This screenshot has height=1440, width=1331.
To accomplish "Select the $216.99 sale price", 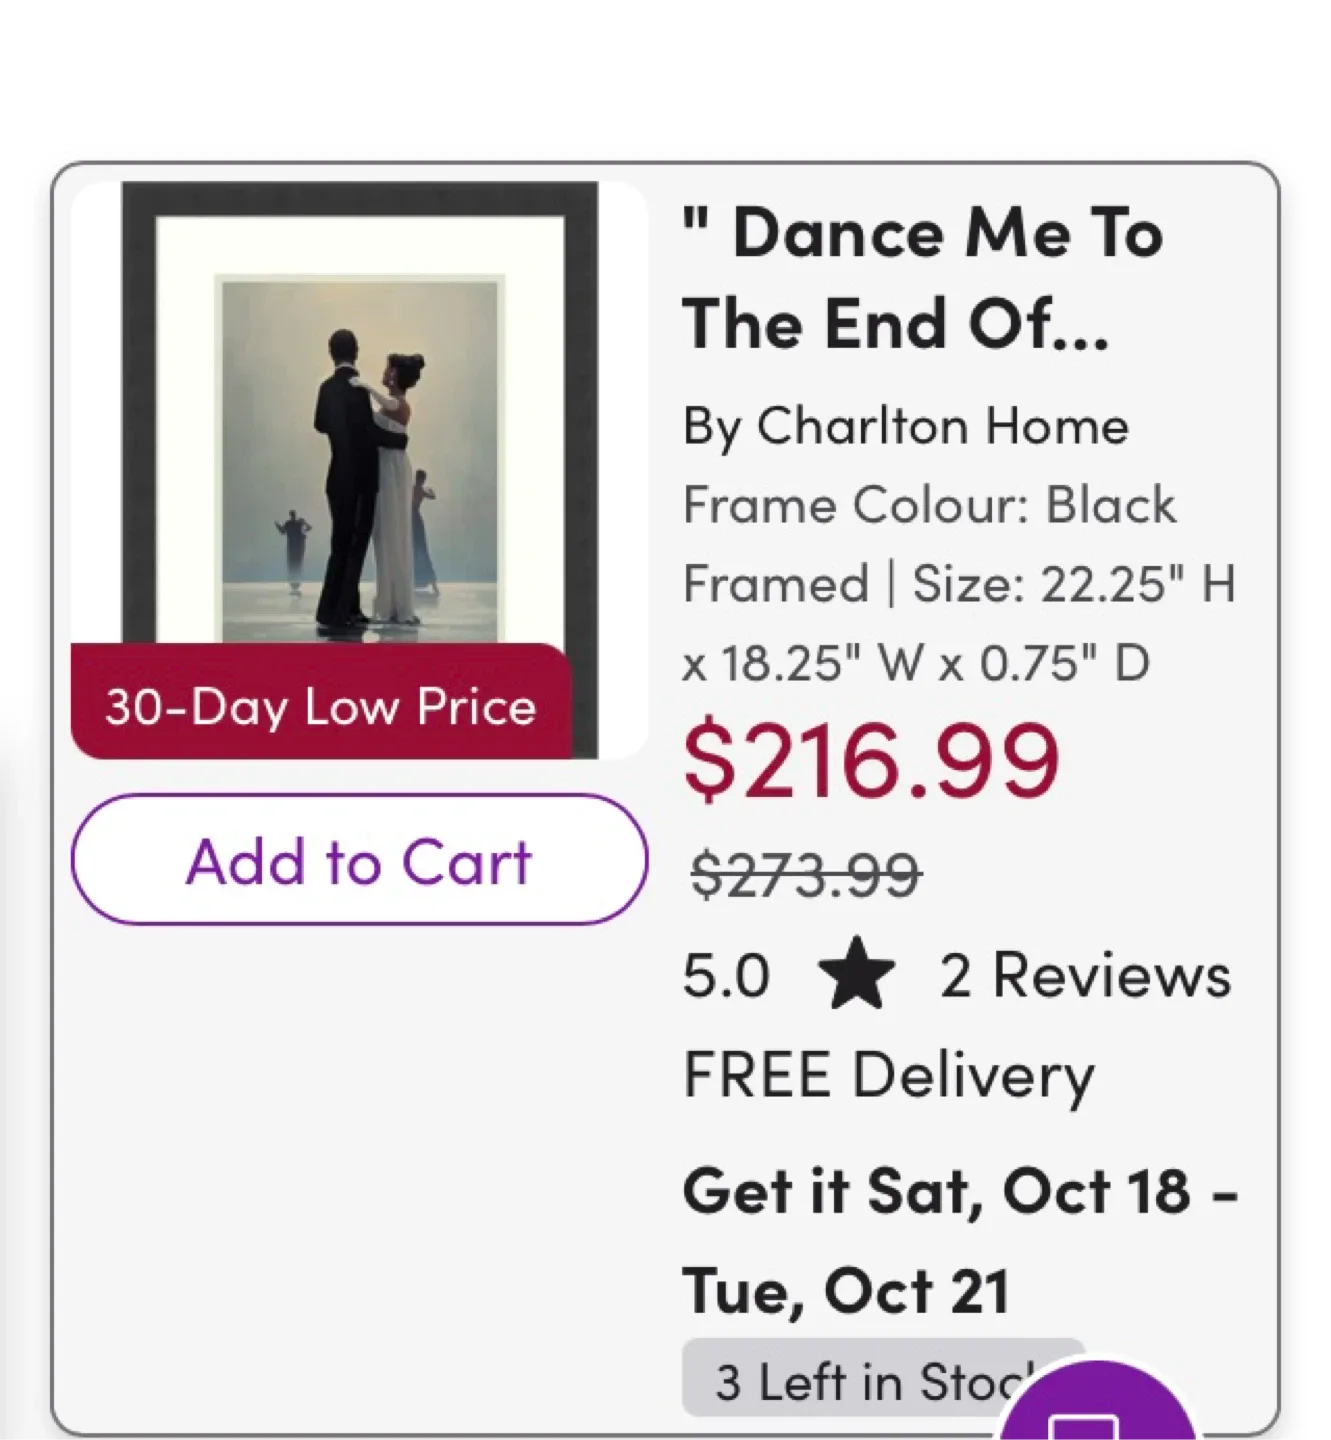I will (x=870, y=761).
